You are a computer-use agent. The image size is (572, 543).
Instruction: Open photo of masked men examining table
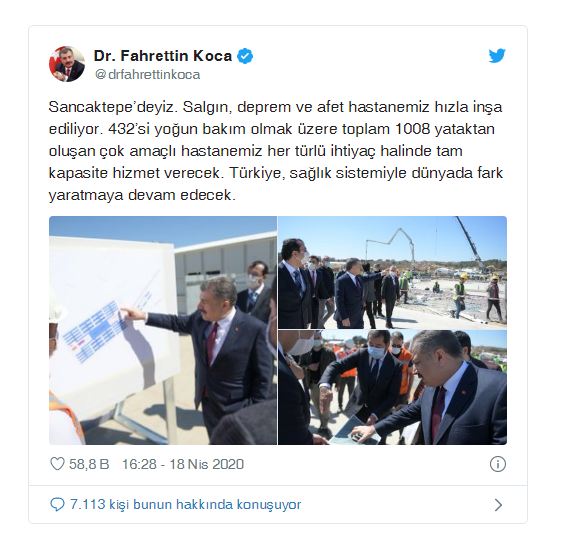pos(393,387)
